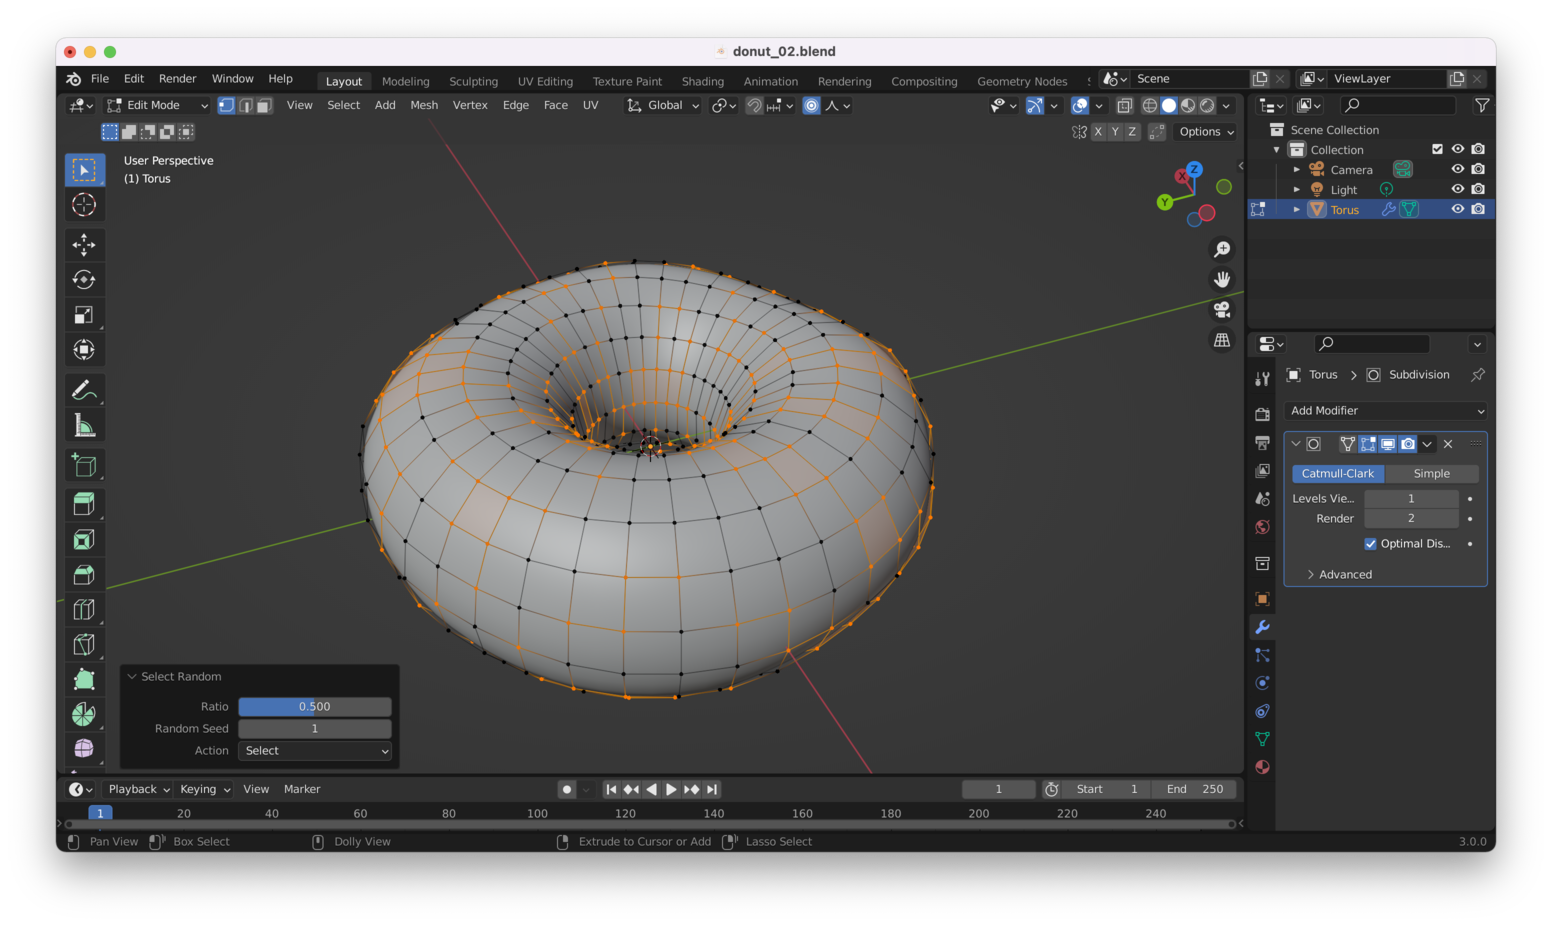
Task: Activate the Scale tool
Action: click(84, 315)
